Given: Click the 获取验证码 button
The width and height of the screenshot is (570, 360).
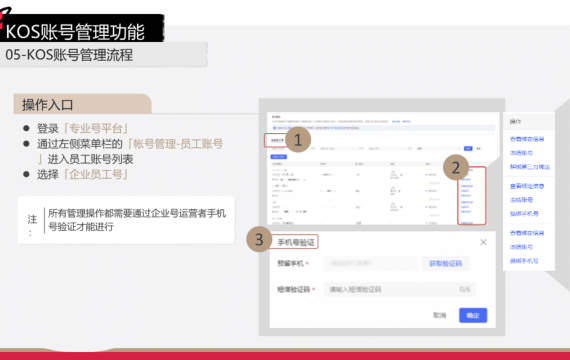Looking at the screenshot, I should [x=446, y=263].
